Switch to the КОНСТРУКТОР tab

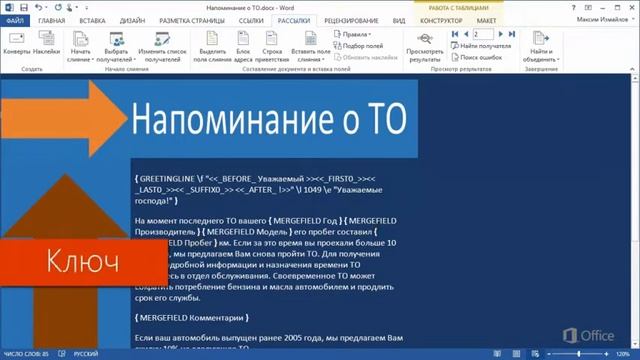pos(441,20)
